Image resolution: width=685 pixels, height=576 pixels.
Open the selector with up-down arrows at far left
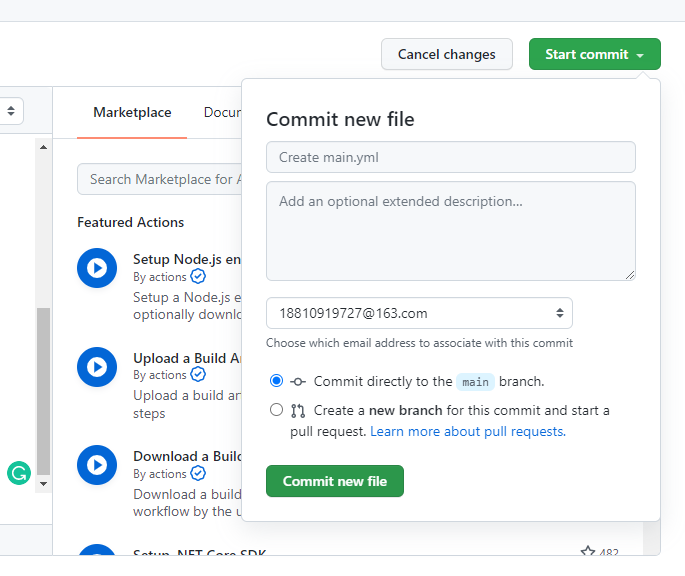tap(11, 111)
